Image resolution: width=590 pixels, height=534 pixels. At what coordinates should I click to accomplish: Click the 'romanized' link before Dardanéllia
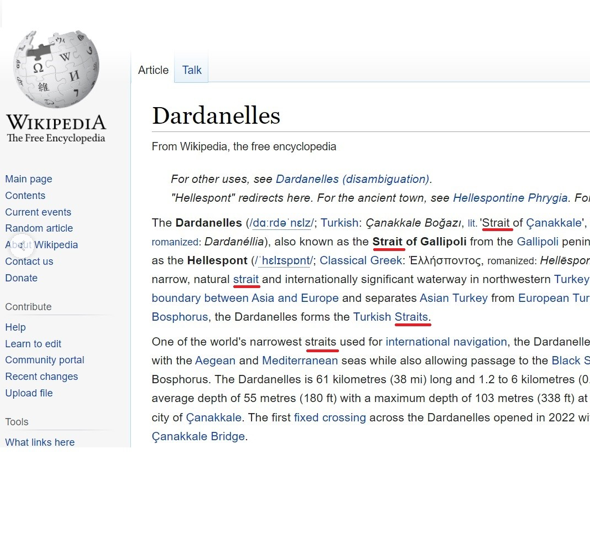pos(175,242)
